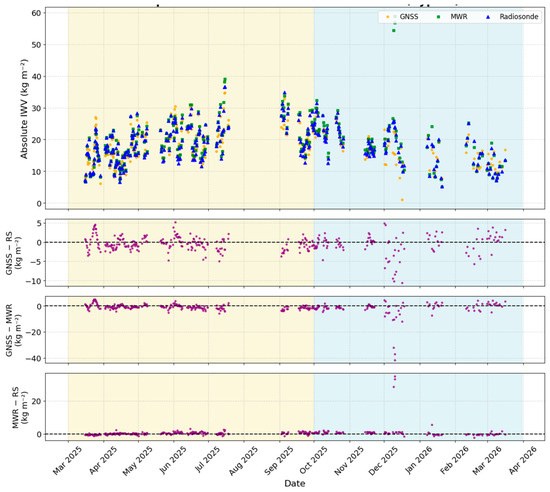Click the MWR − RS axis label
This screenshot has width=550, height=492.
tap(20, 407)
